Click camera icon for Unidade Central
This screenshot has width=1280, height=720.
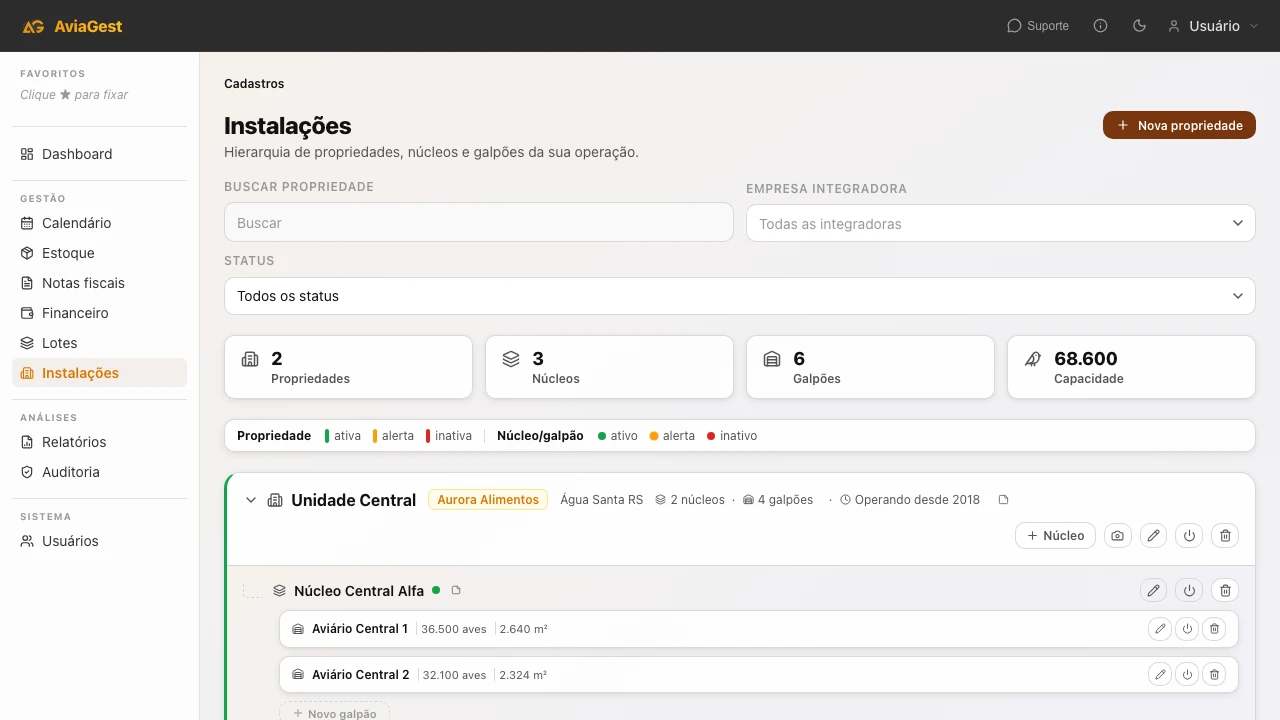point(1117,536)
